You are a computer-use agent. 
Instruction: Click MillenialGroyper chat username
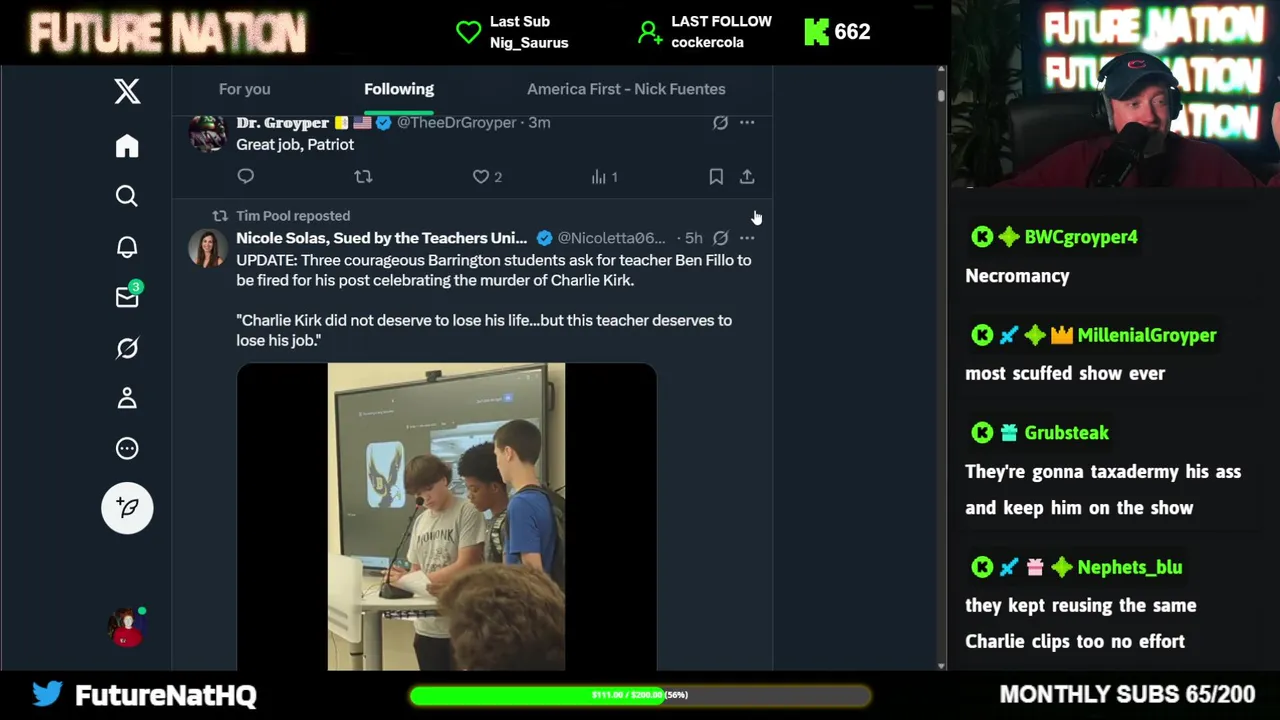pos(1147,335)
